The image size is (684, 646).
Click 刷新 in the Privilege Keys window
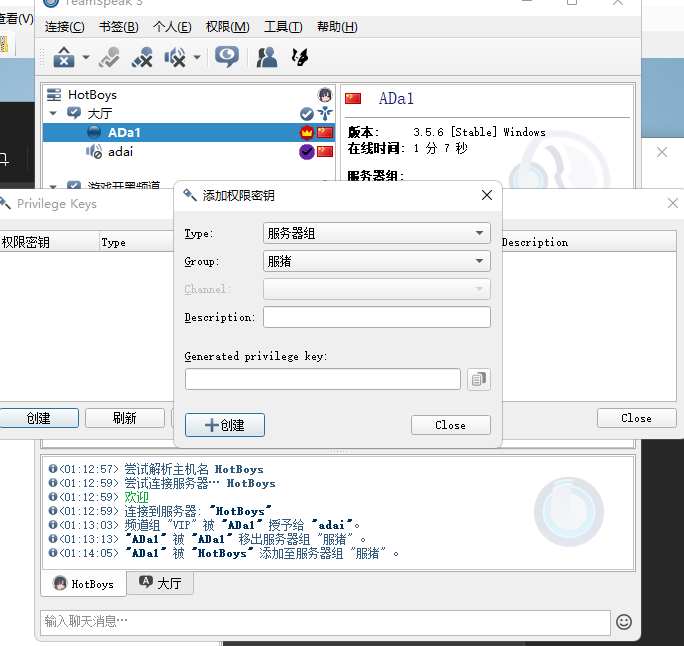pyautogui.click(x=124, y=418)
